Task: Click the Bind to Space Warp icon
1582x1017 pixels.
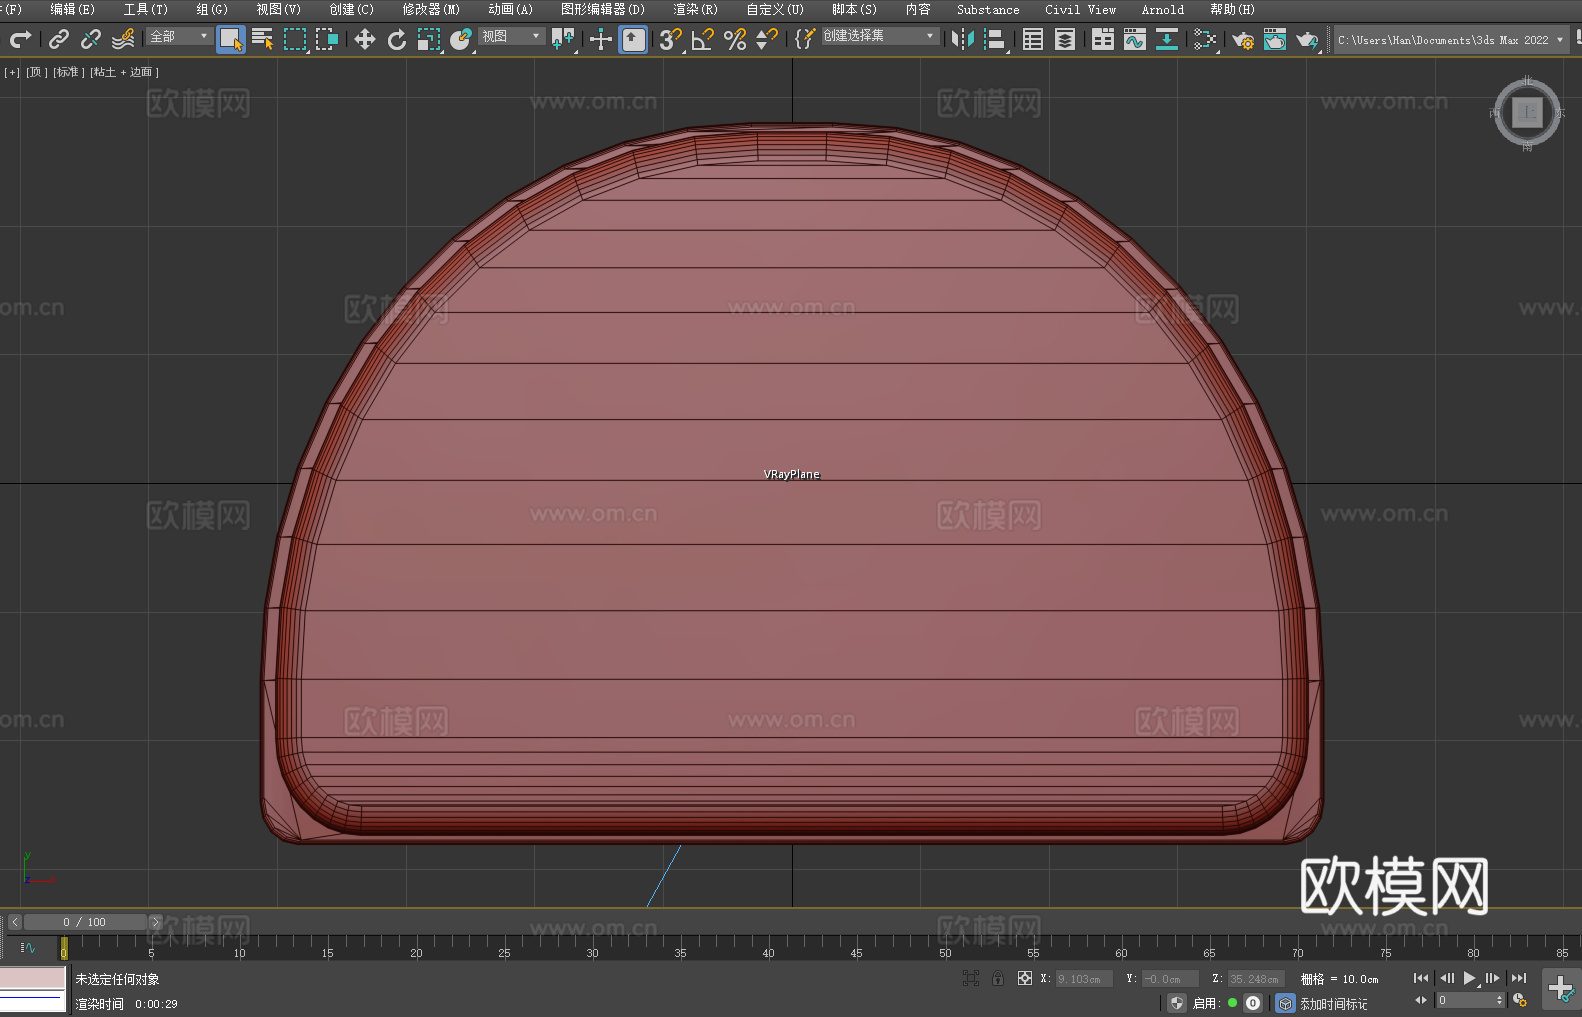Action: 123,39
